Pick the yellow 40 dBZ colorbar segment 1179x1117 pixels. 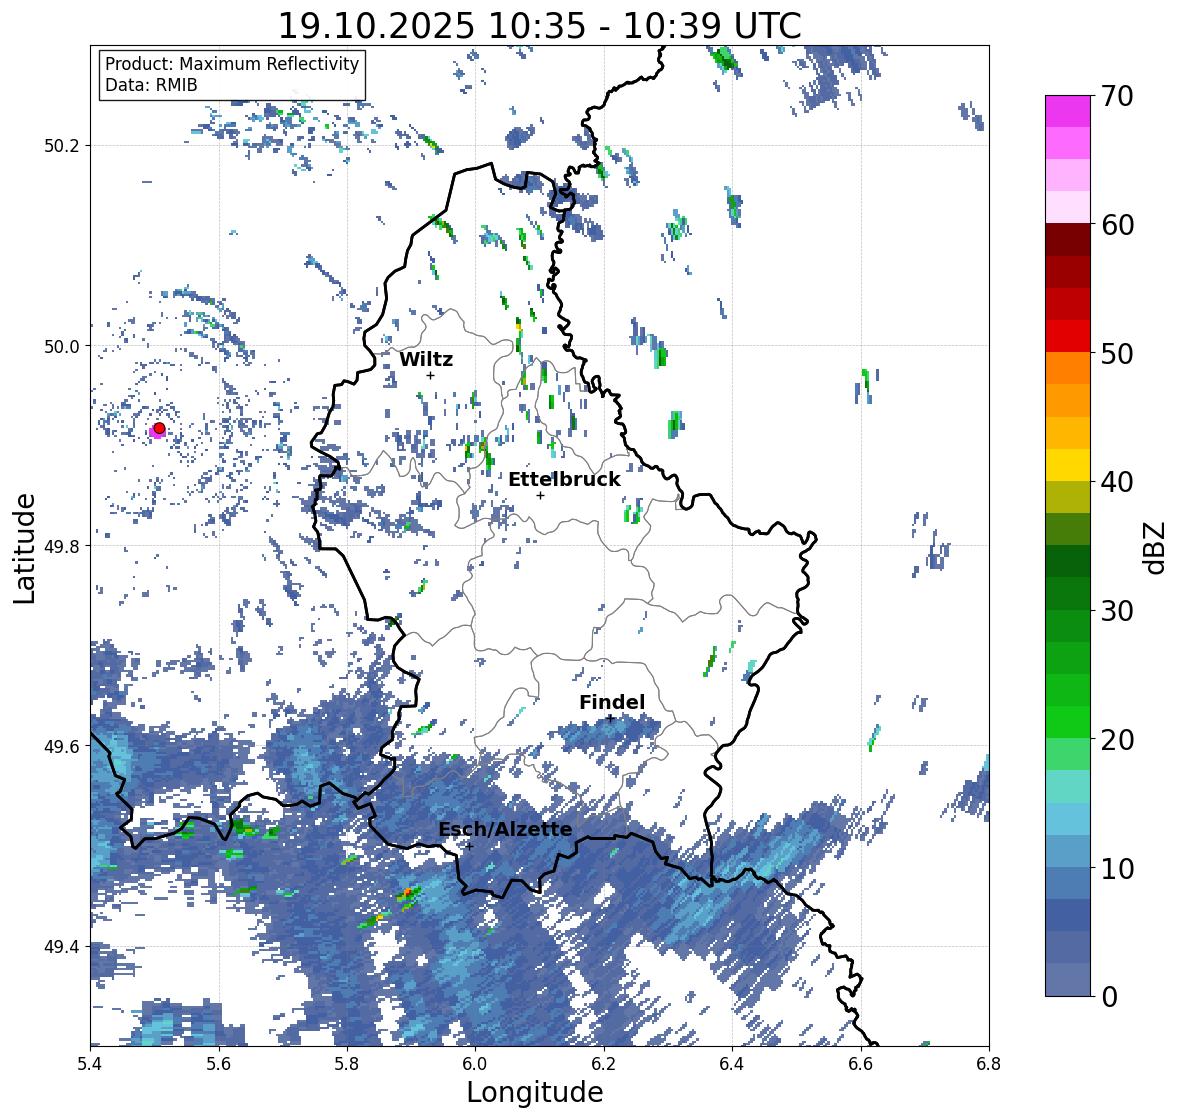pos(1068,465)
